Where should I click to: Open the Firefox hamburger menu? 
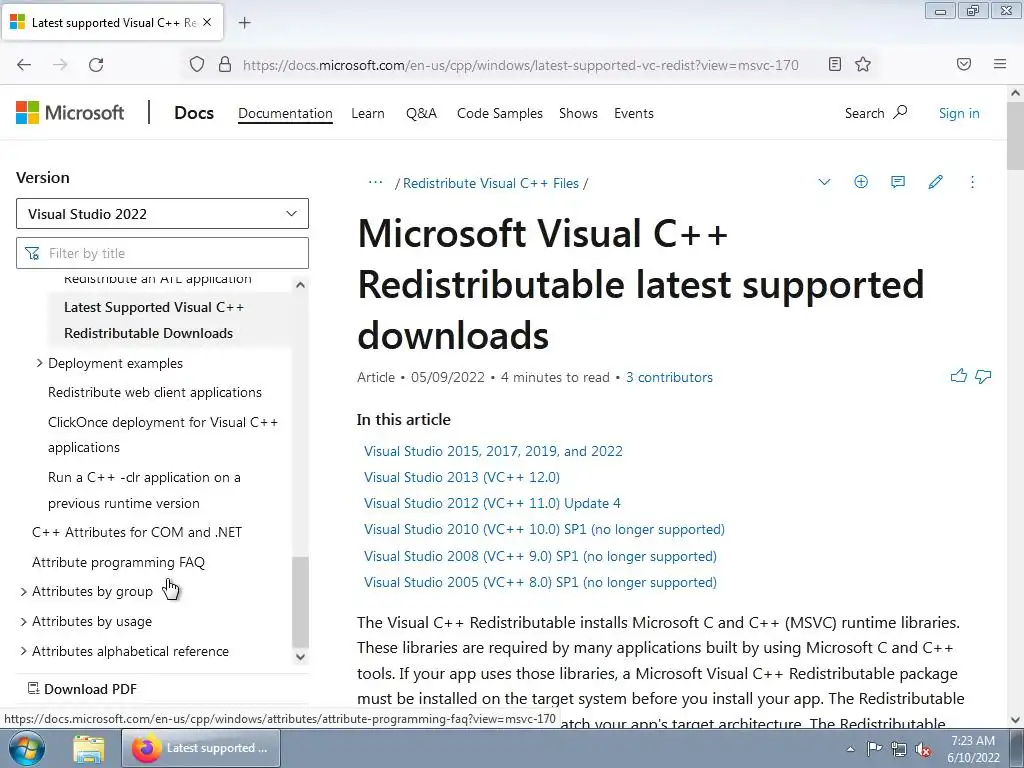tap(1000, 64)
